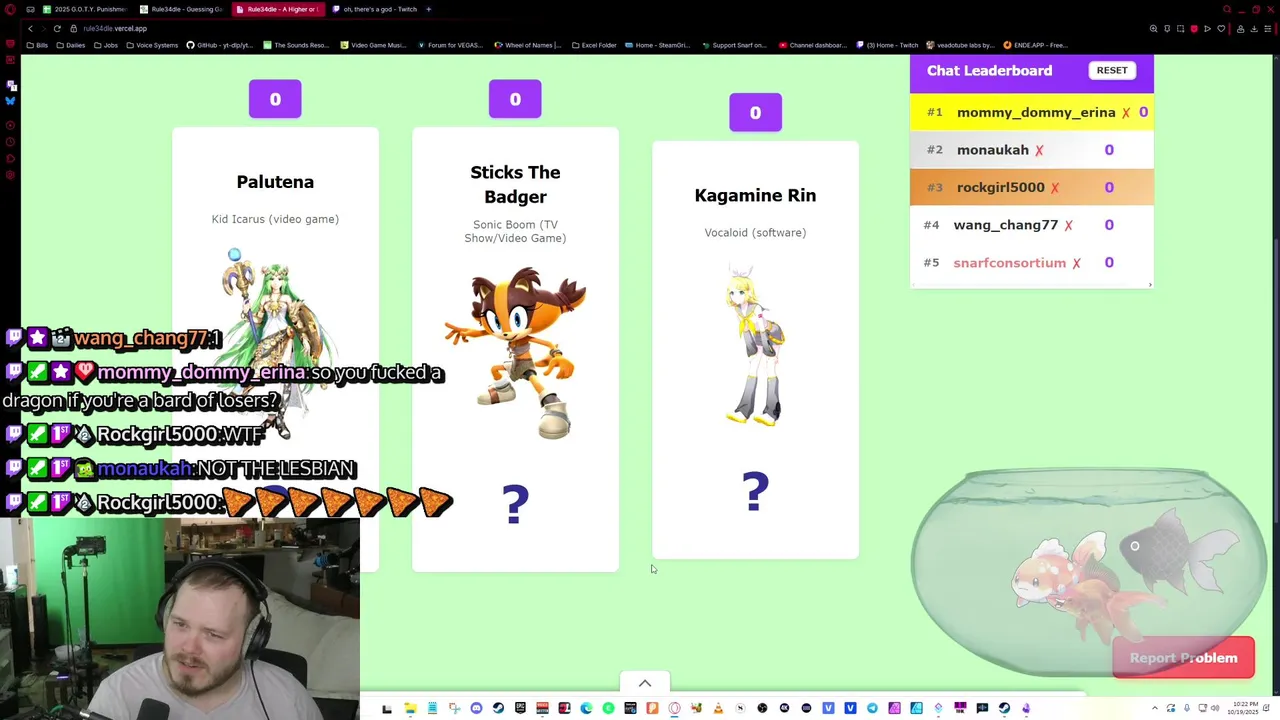This screenshot has height=720, width=1280.
Task: Click the RESET button on Chat Leaderboard
Action: [x=1112, y=70]
